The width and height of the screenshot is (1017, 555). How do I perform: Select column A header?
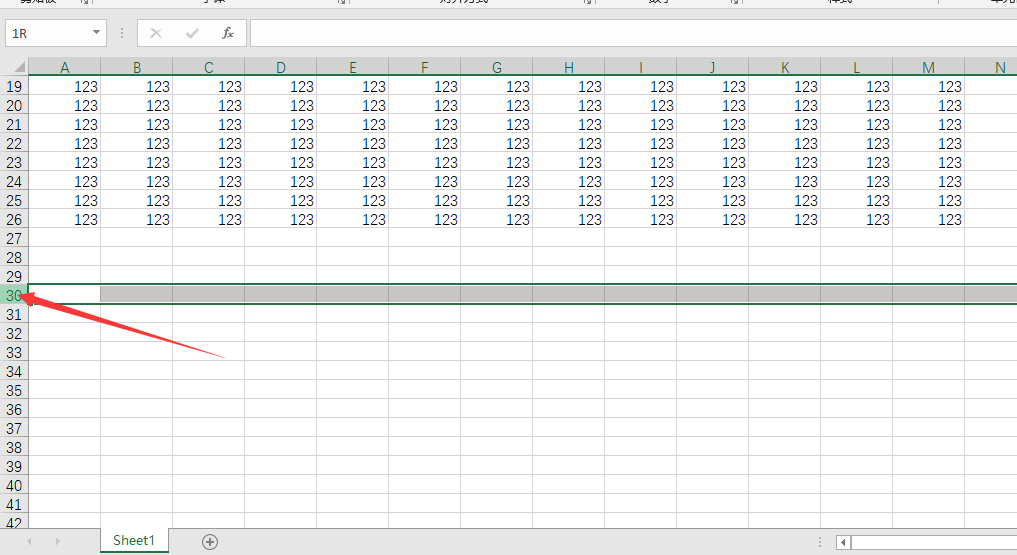(x=65, y=67)
